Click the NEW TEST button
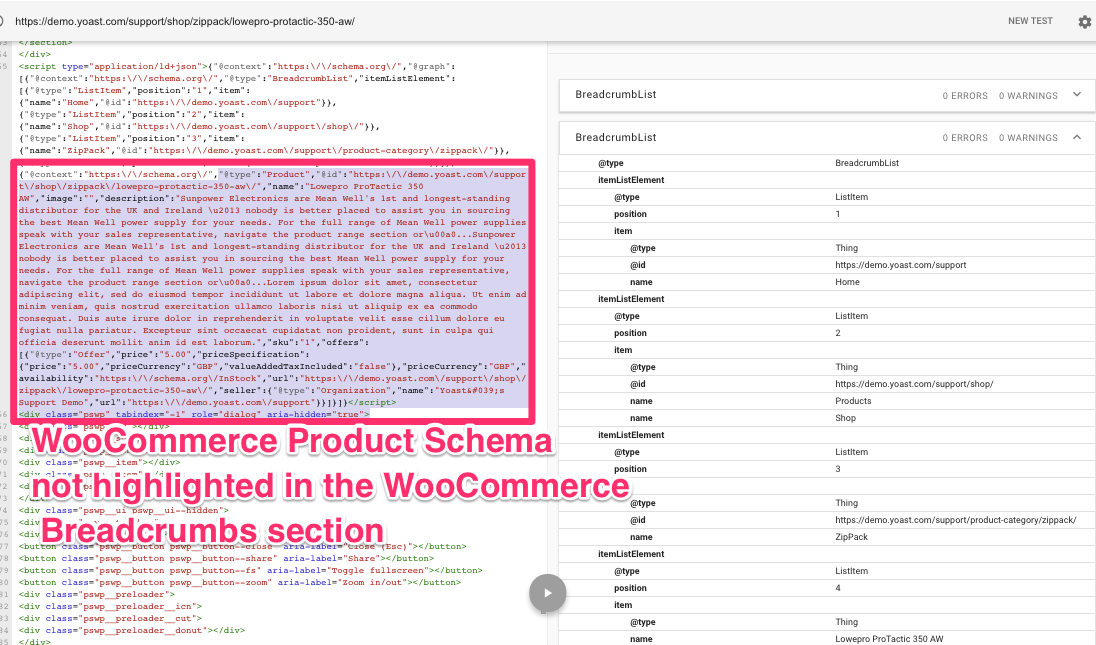 pyautogui.click(x=1030, y=21)
